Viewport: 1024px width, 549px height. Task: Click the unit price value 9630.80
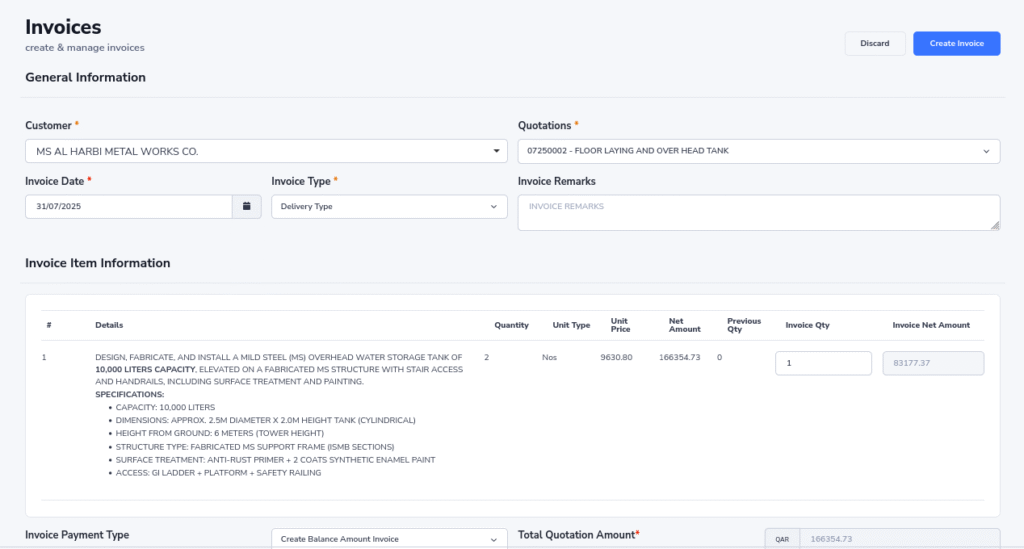pos(616,357)
